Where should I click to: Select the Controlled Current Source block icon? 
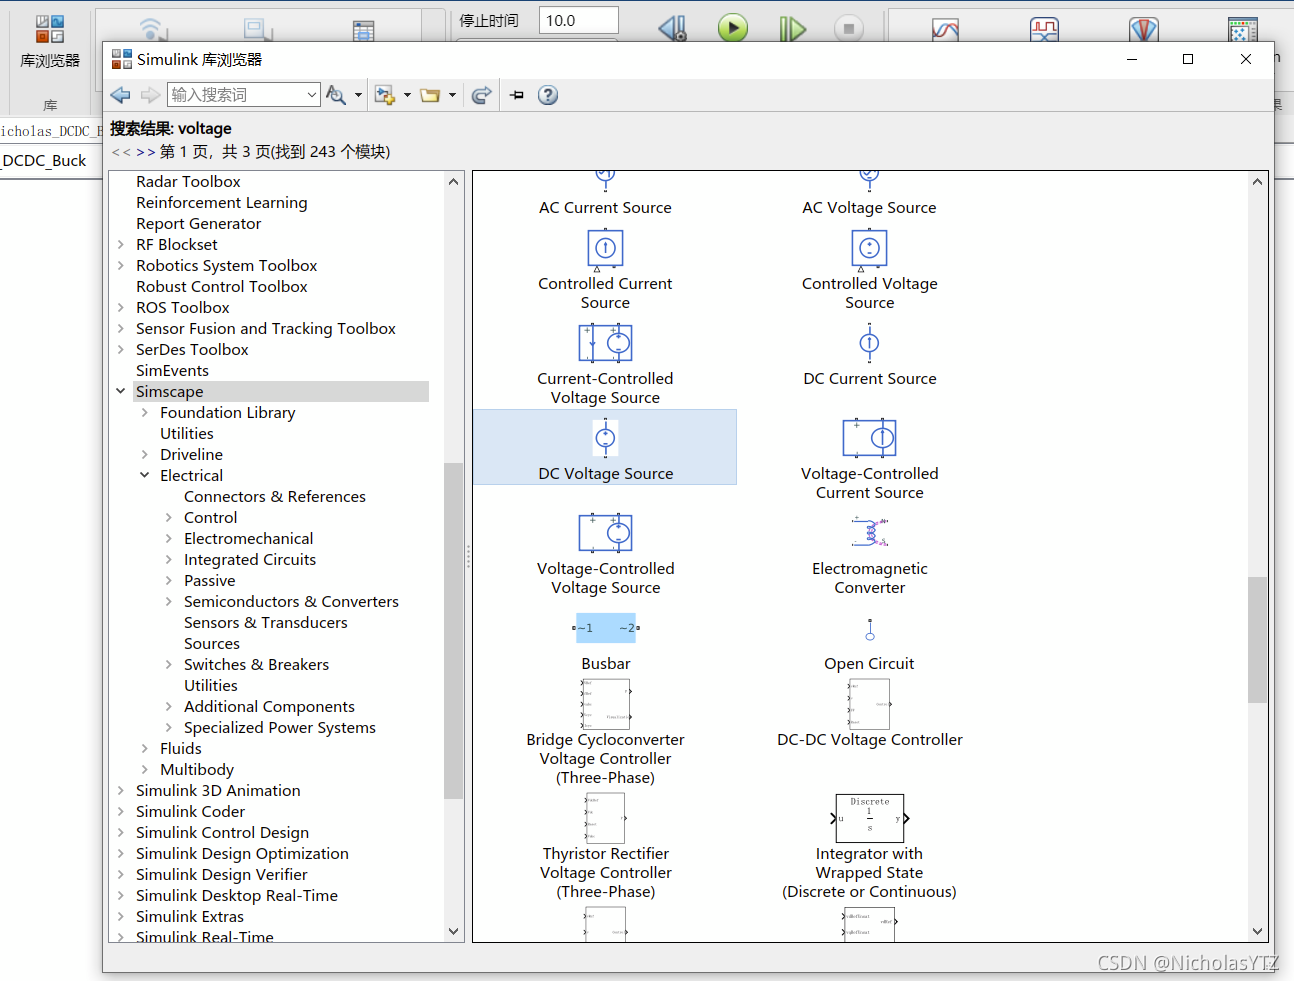click(605, 249)
